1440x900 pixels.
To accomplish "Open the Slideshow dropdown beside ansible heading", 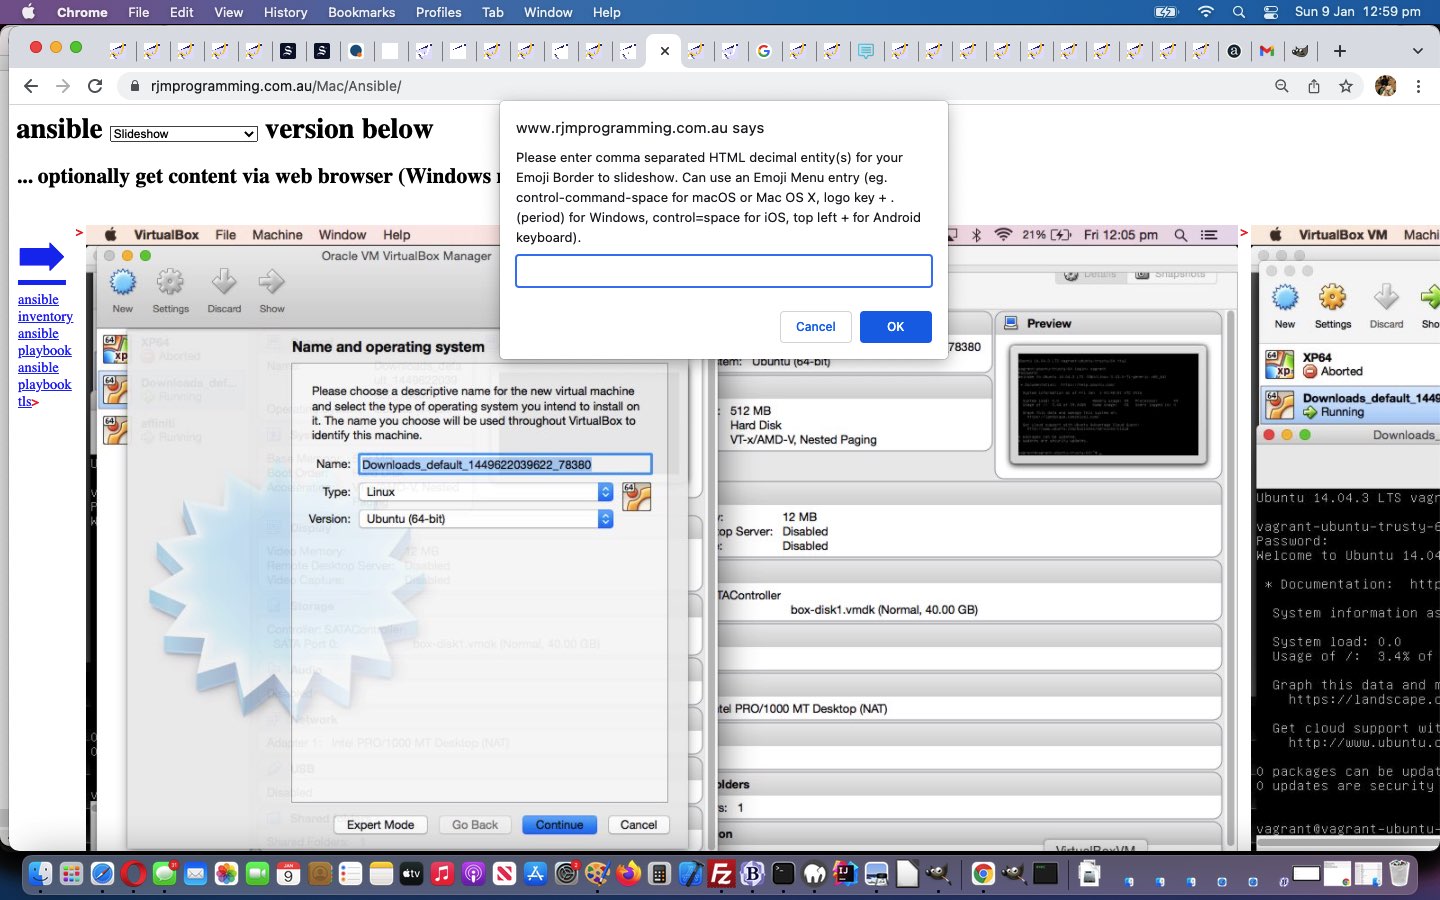I will tap(184, 133).
